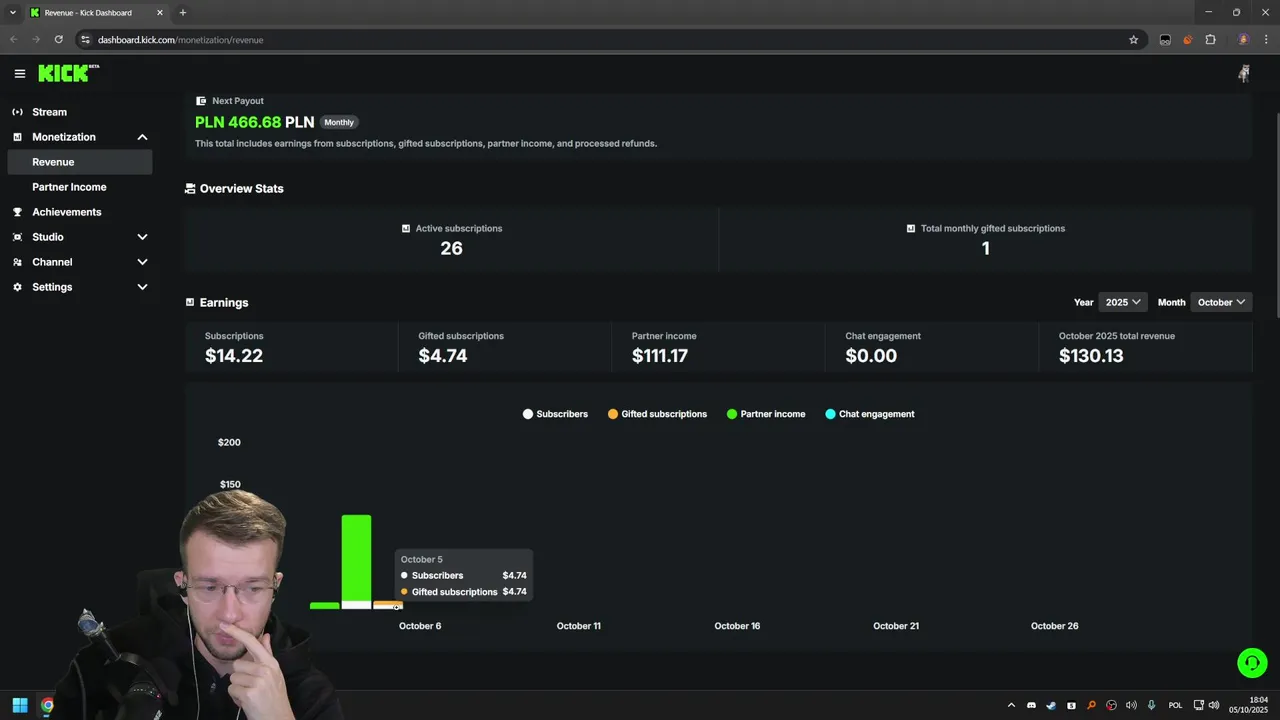Click the Monthly payout badge

(339, 122)
